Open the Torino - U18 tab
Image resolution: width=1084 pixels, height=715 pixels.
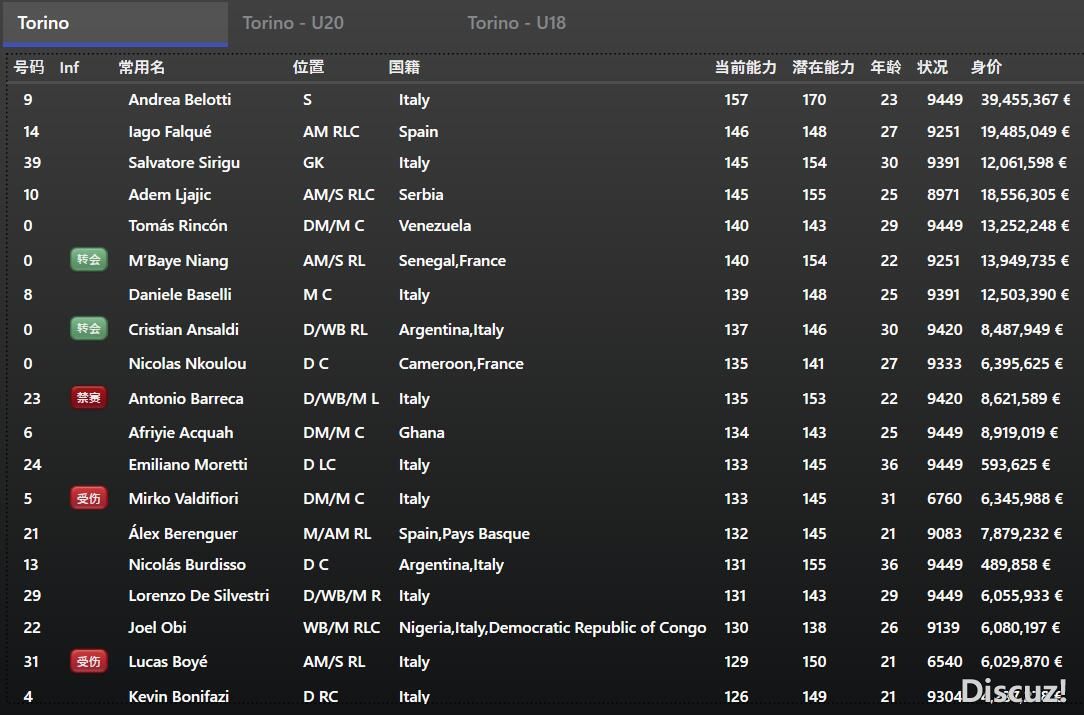(516, 23)
